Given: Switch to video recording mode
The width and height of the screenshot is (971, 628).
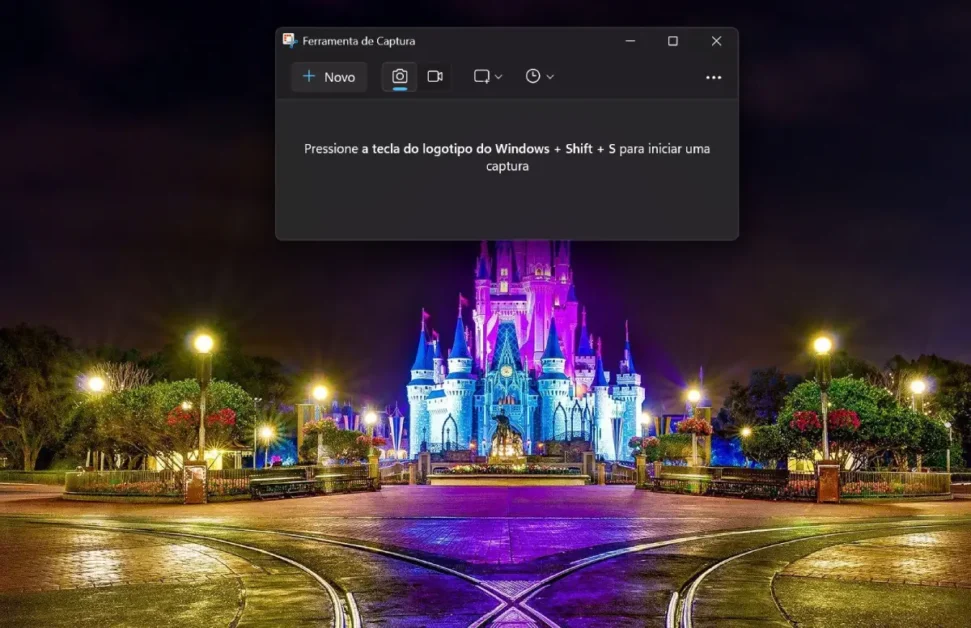Looking at the screenshot, I should pos(435,77).
